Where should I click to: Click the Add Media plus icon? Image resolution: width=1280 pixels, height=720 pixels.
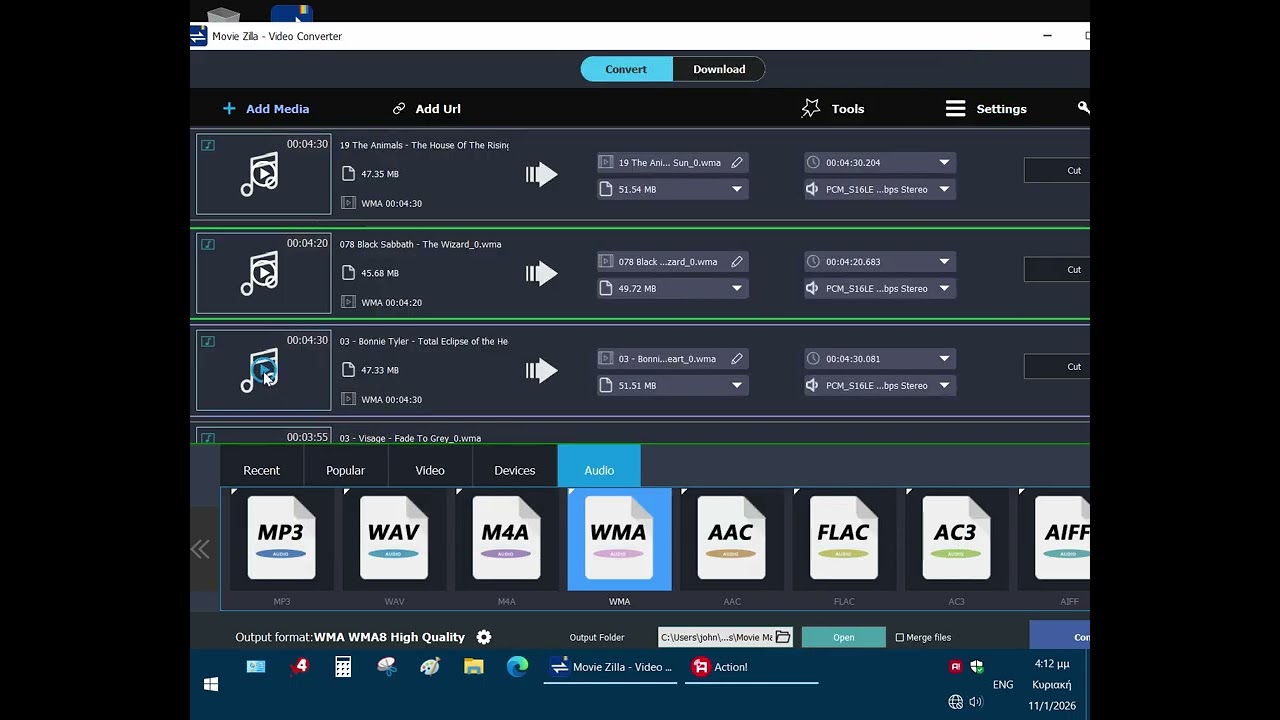pyautogui.click(x=229, y=108)
